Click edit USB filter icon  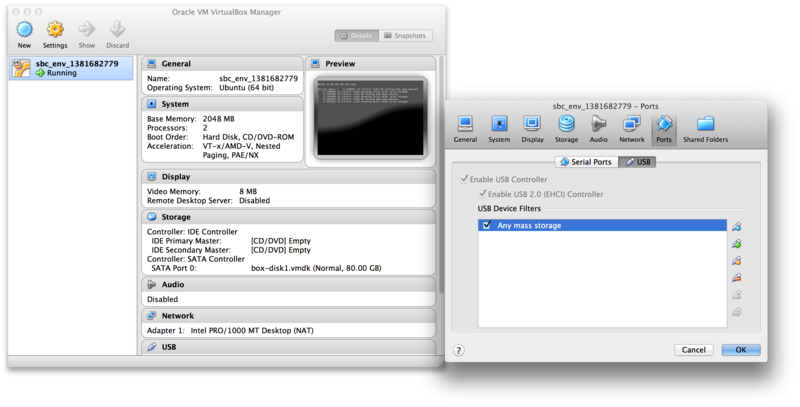736,261
